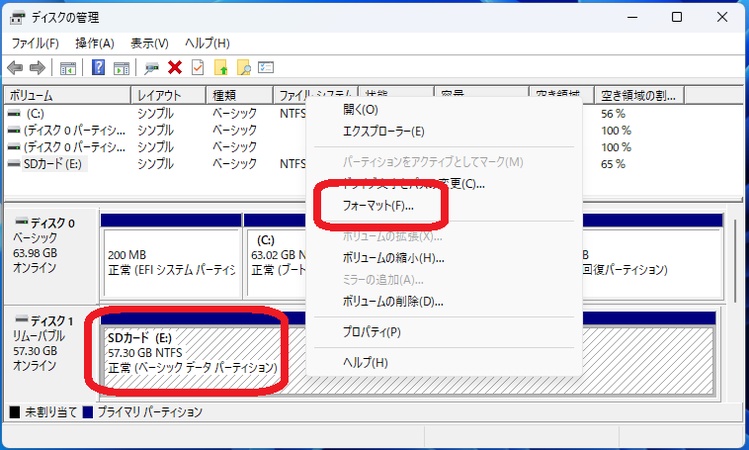Click the checkmark document toolbar icon
Screen dimensions: 749x450
tap(198, 68)
